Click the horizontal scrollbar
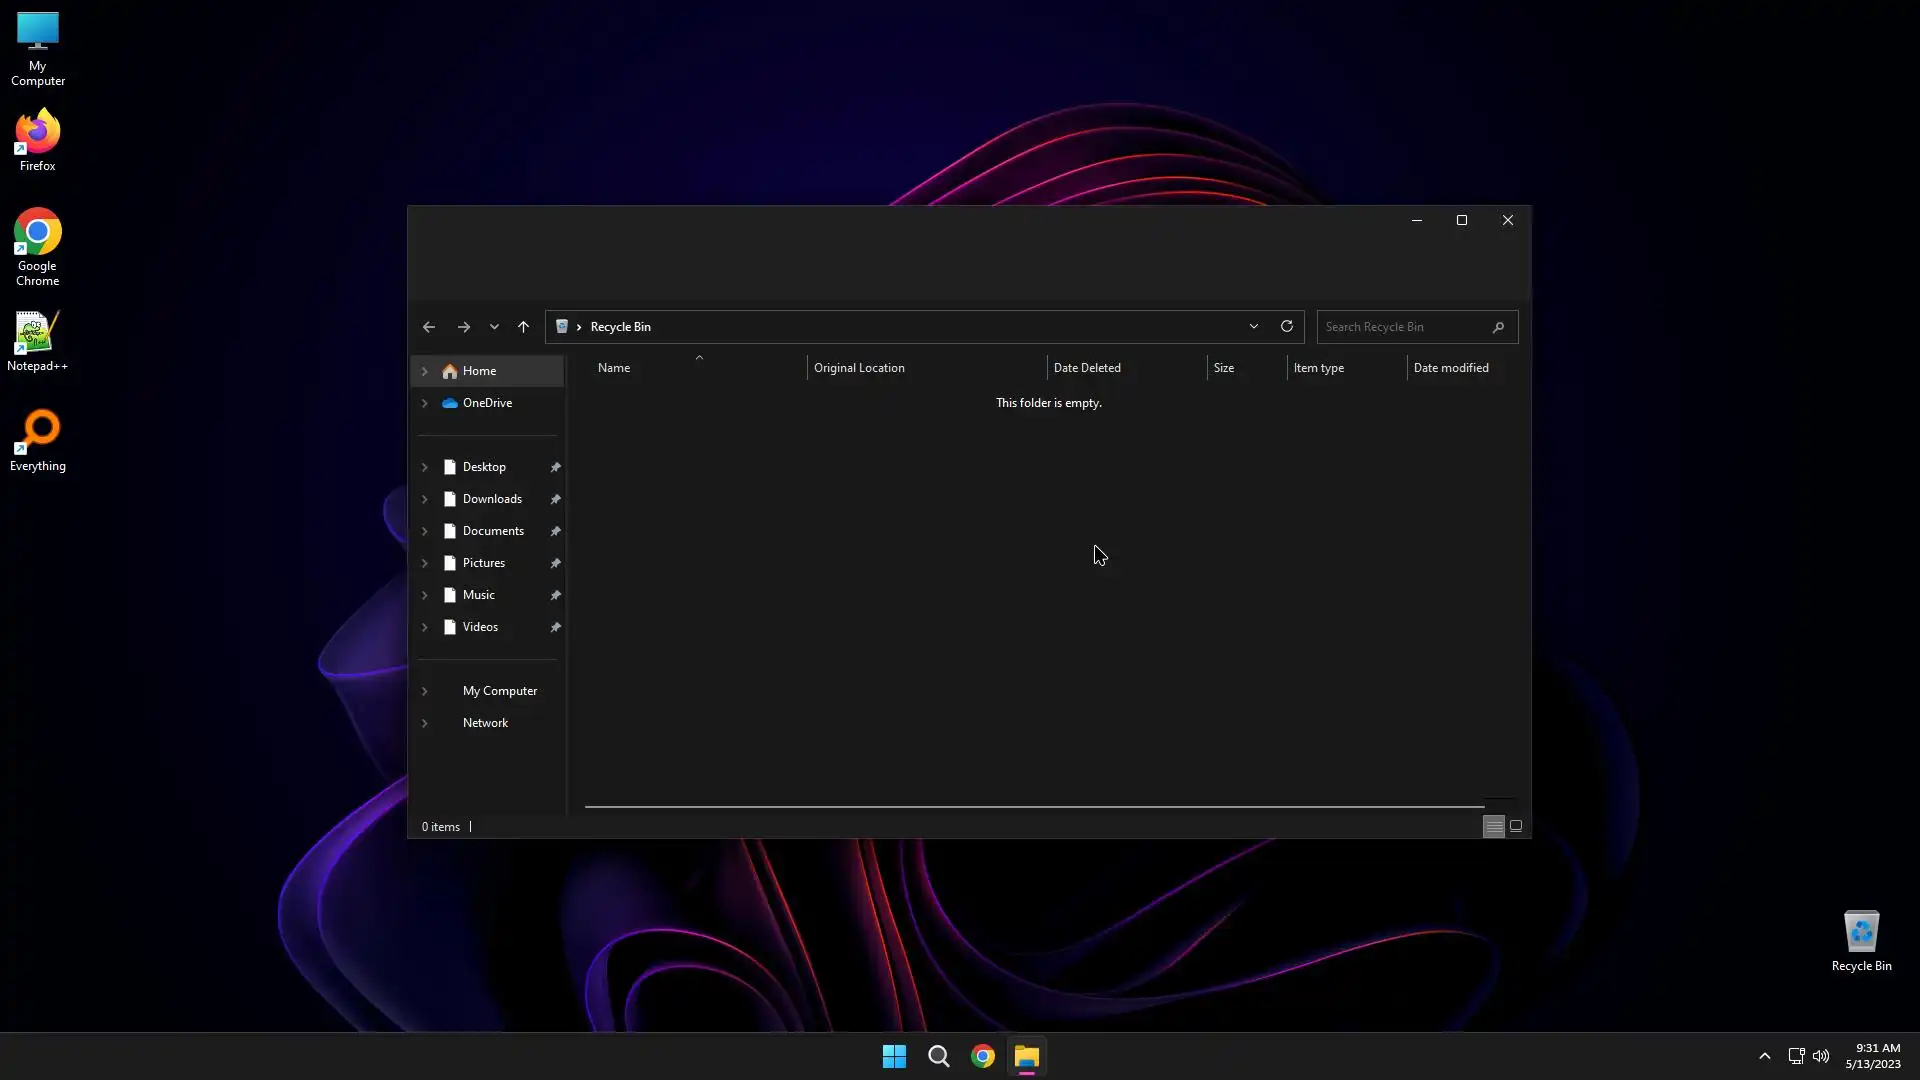Viewport: 1920px width, 1080px height. pyautogui.click(x=1034, y=806)
